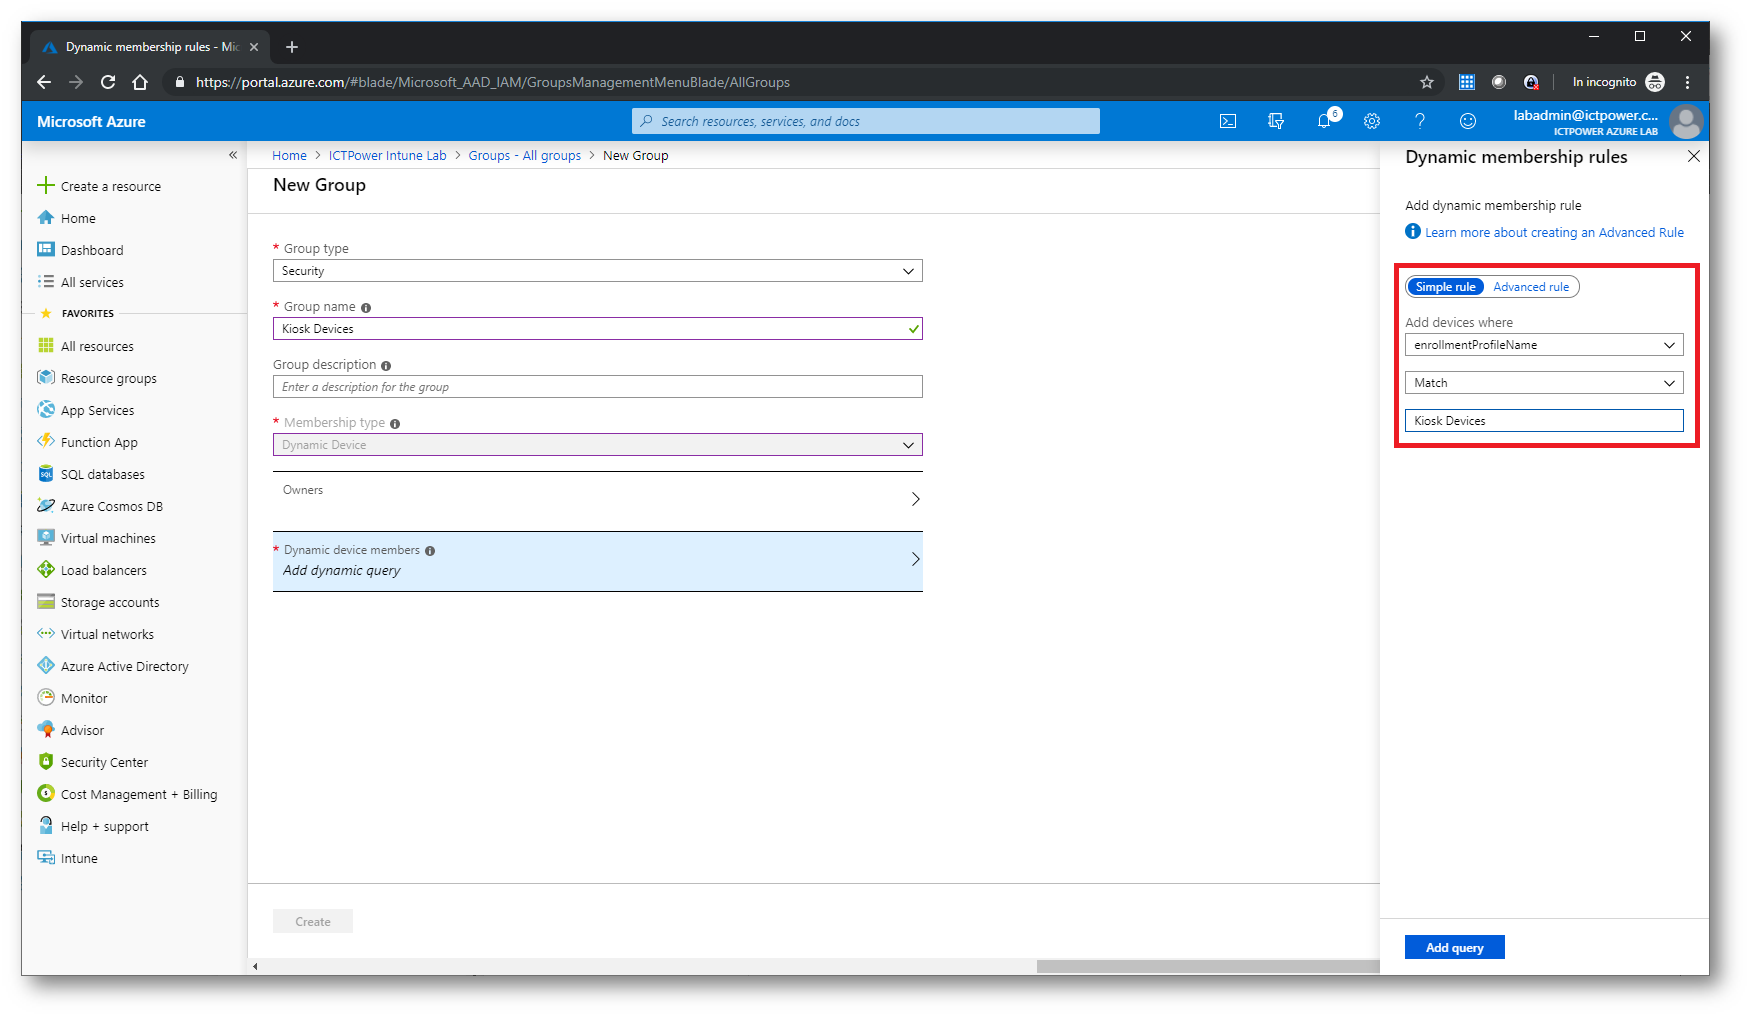
Task: Open the enrollmentProfileName property dropdown
Action: click(x=1544, y=345)
